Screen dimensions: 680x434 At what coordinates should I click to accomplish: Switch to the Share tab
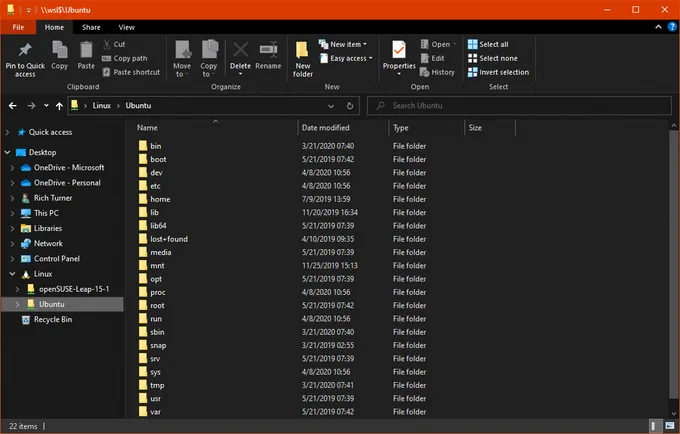91,27
